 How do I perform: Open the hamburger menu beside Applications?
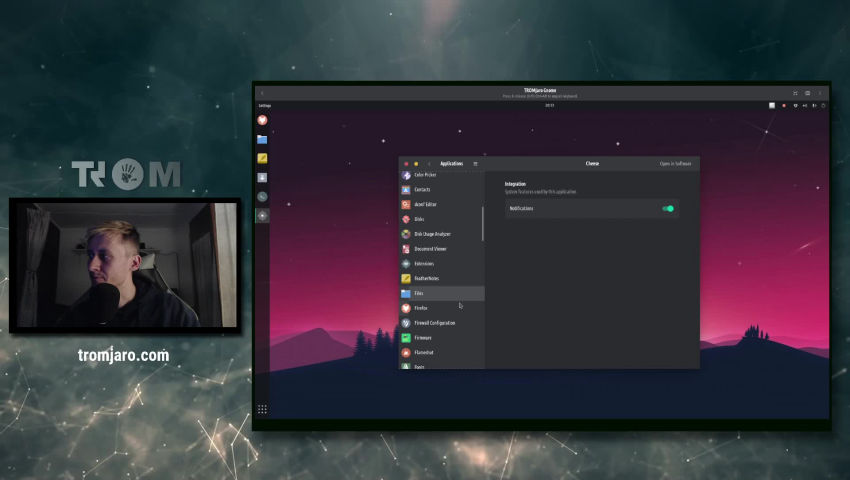click(475, 164)
